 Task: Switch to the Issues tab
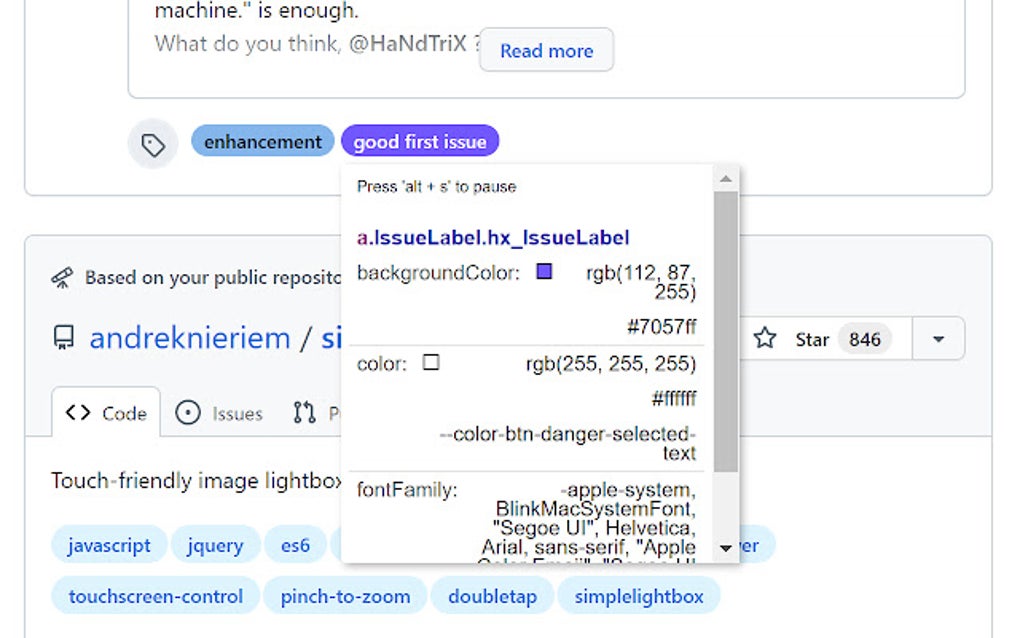[x=218, y=413]
